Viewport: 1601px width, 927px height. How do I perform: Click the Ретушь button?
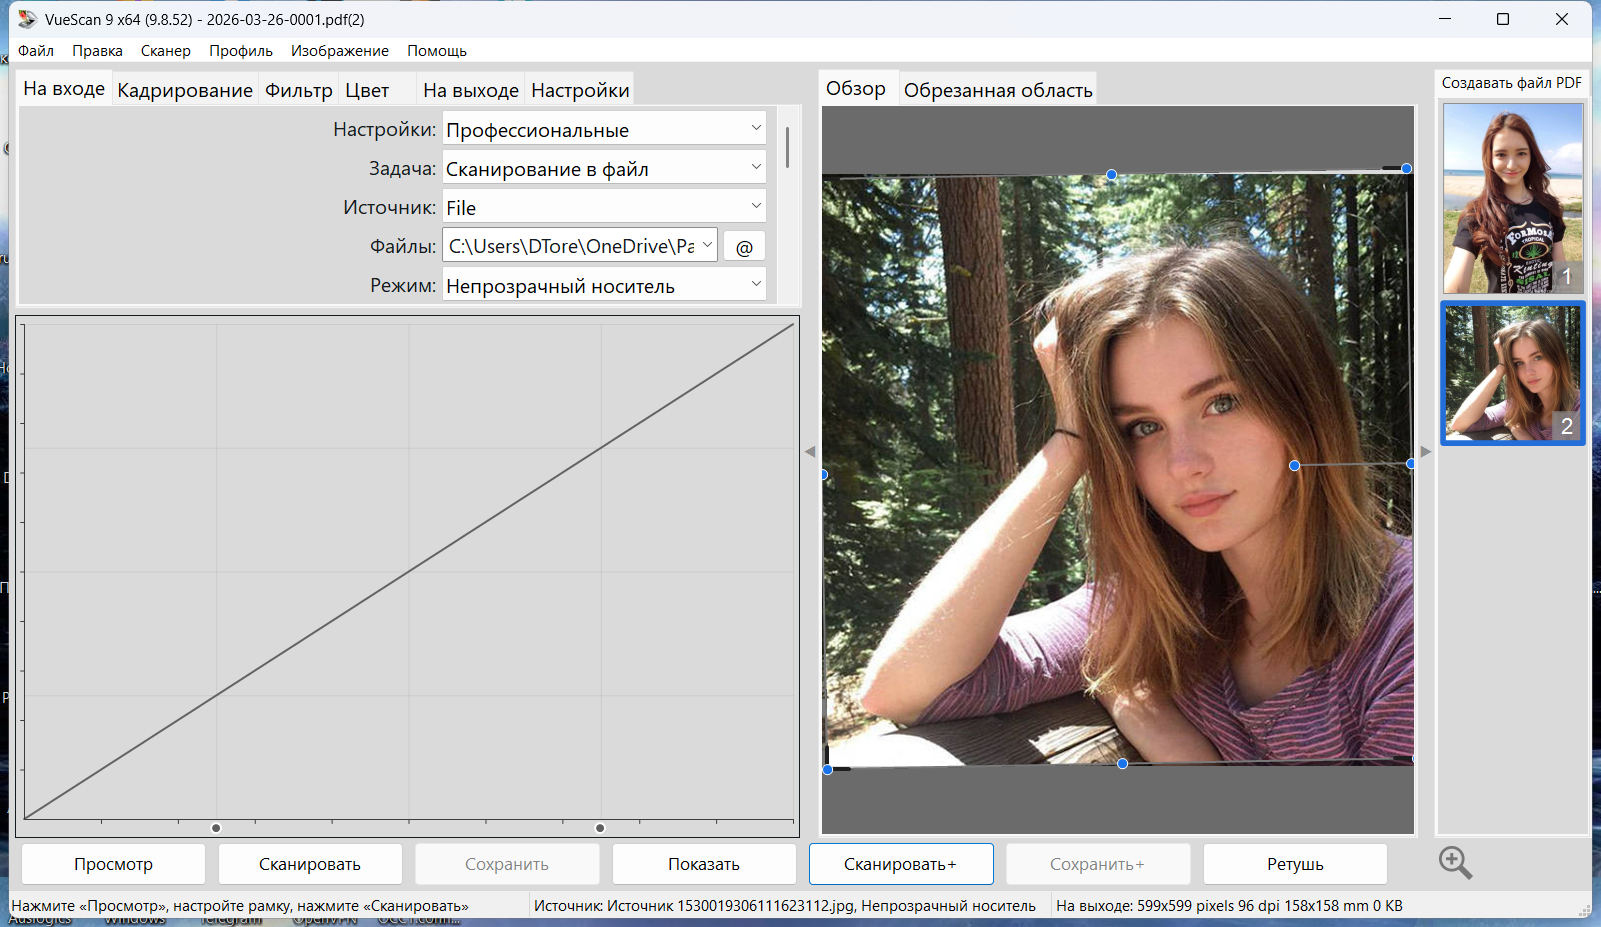click(x=1294, y=864)
